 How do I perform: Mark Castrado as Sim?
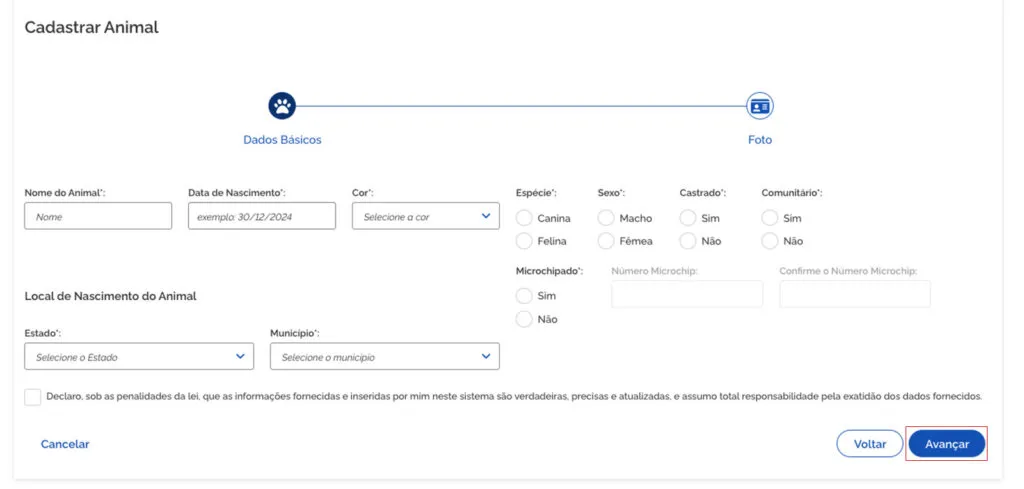688,218
